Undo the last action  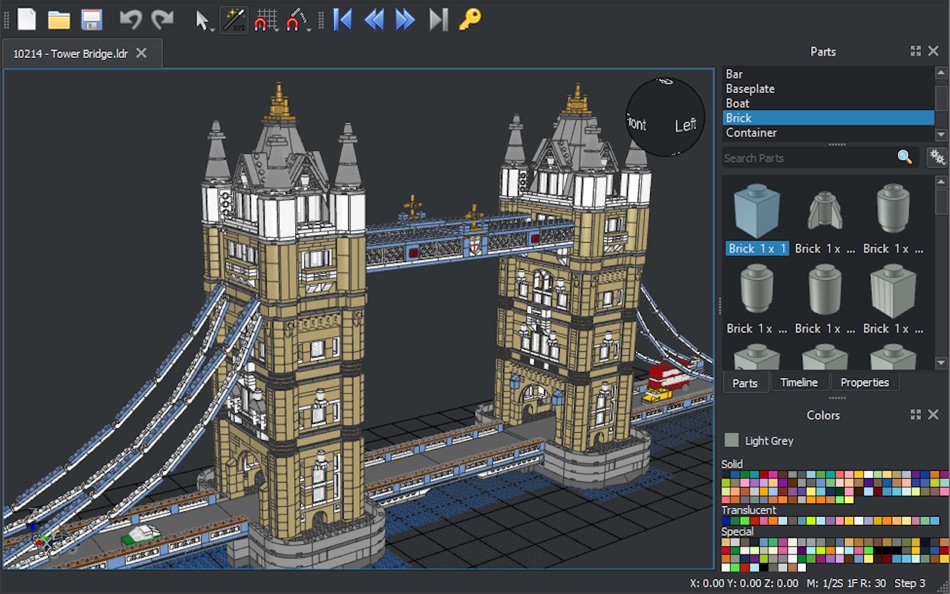point(130,20)
